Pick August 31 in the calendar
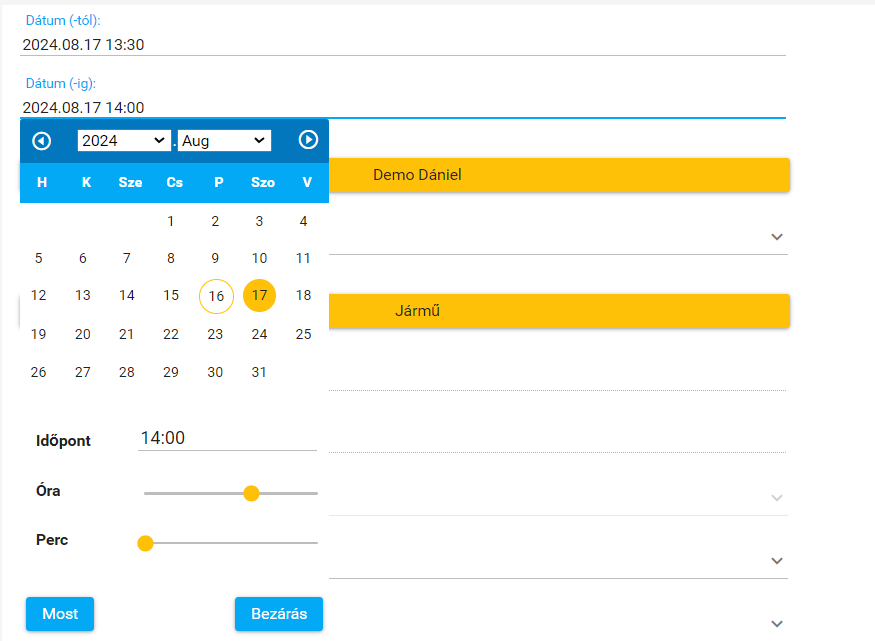The height and width of the screenshot is (641, 875). tap(259, 372)
